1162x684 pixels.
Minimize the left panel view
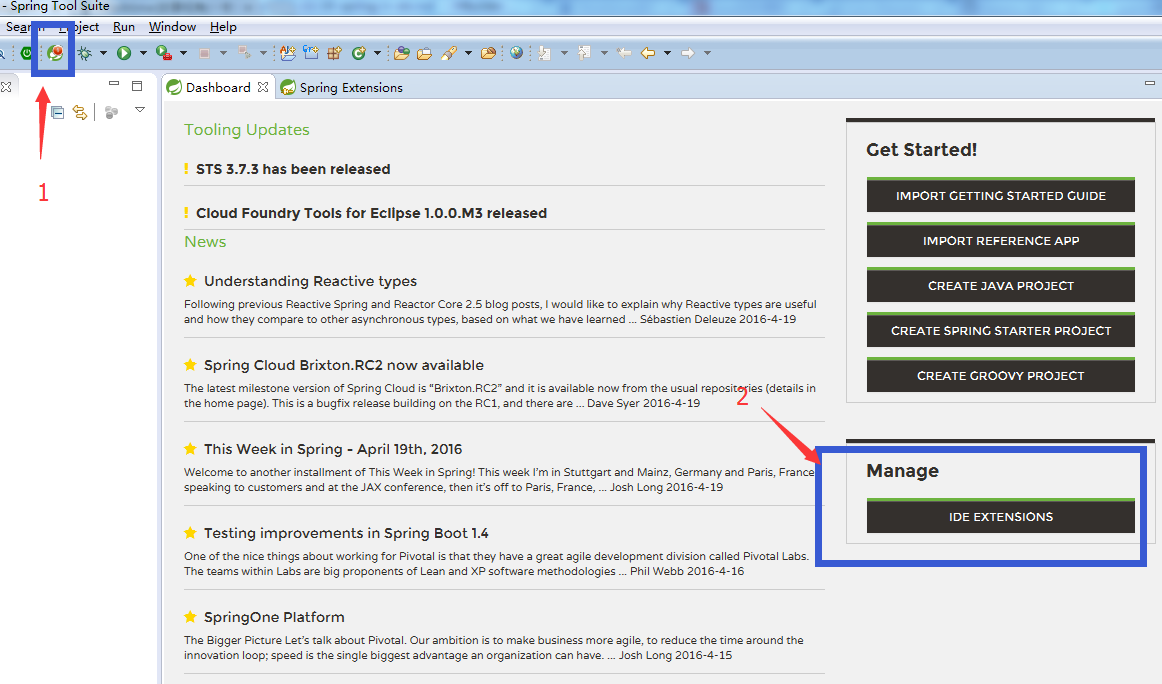click(x=113, y=84)
